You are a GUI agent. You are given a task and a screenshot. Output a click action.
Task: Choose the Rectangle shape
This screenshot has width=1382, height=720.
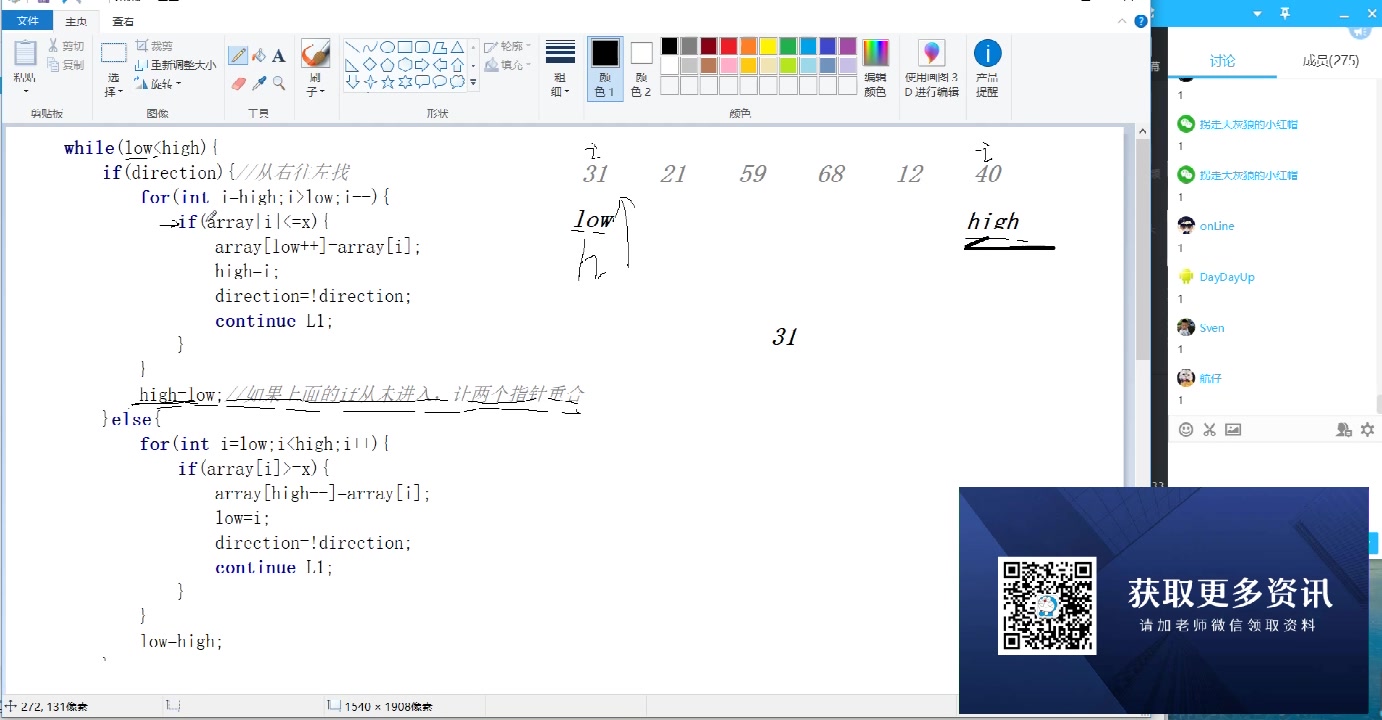pos(405,47)
